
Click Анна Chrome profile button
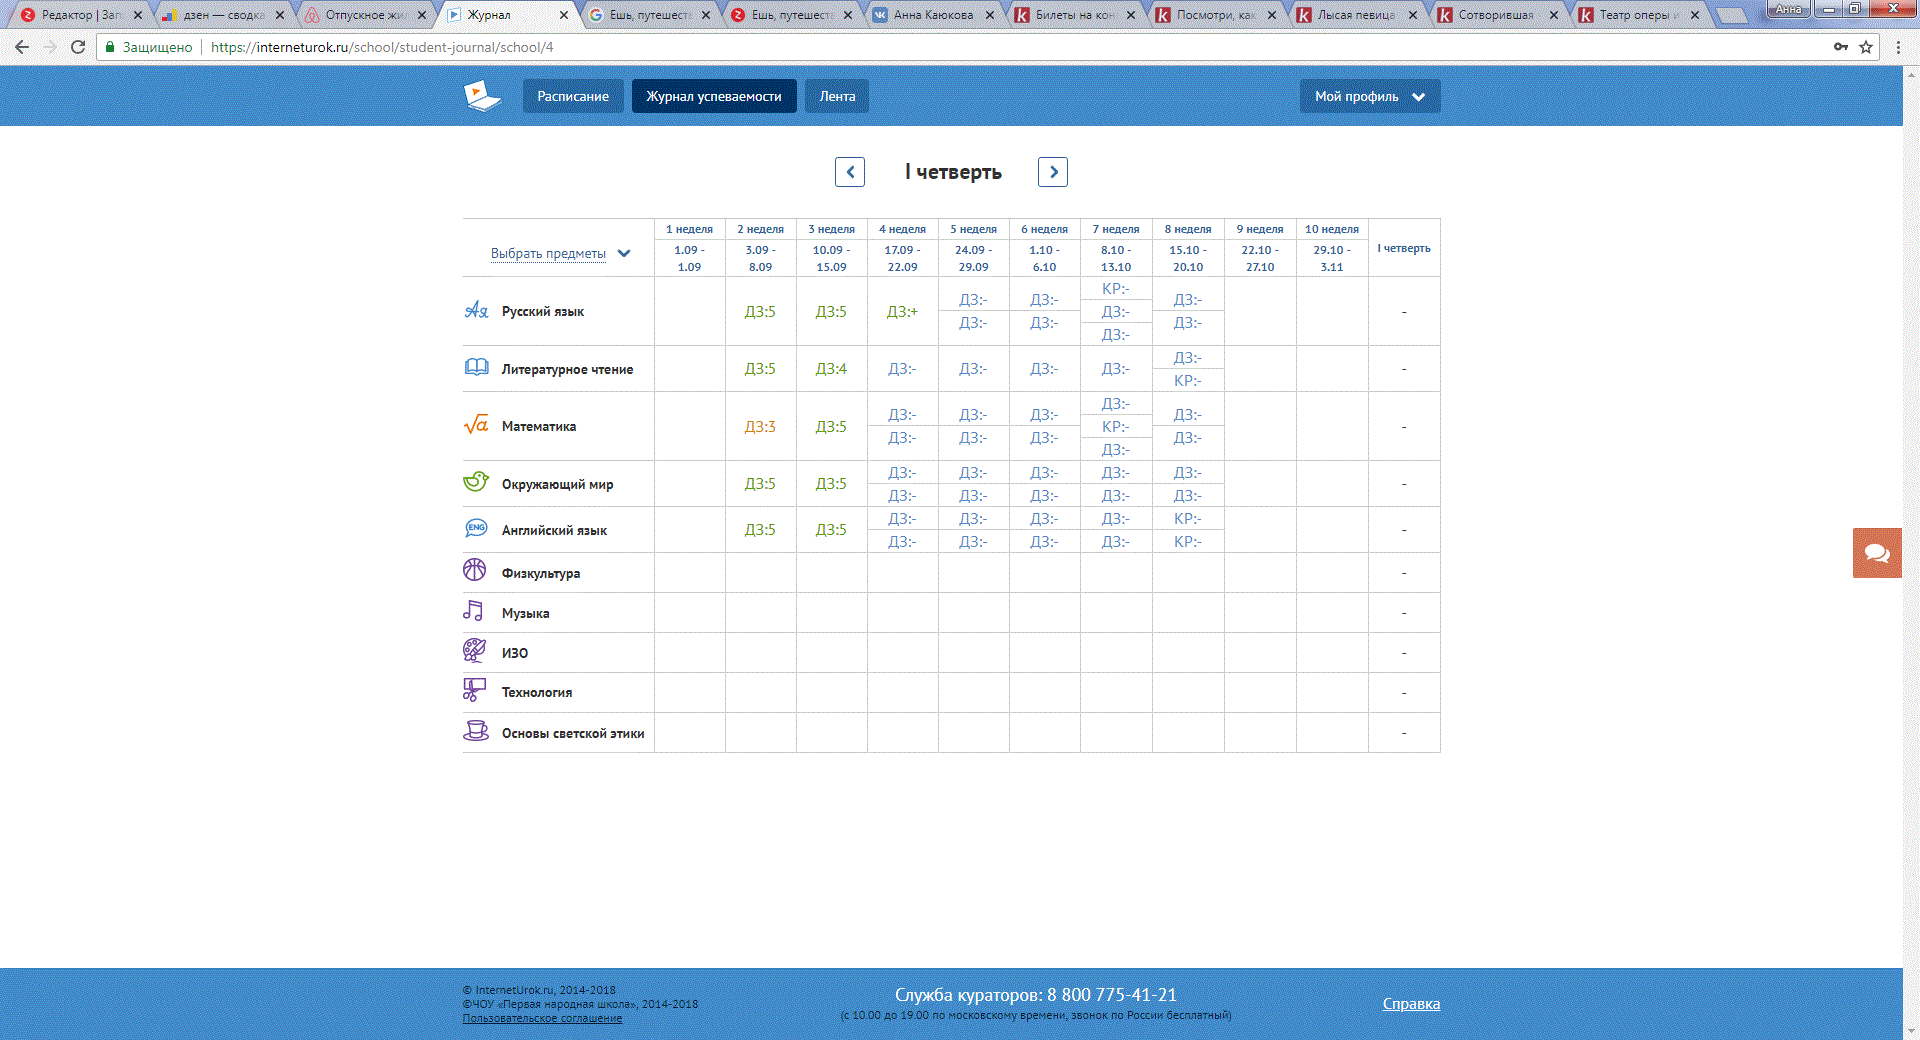point(1789,9)
